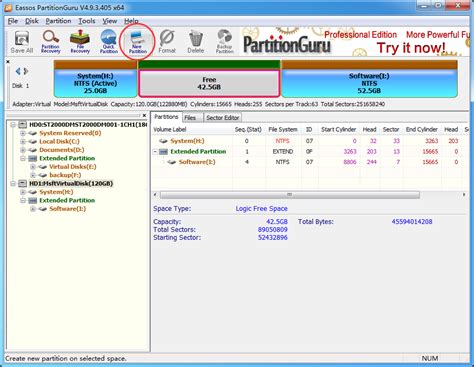Collapse the HD0 disk tree node
Image resolution: width=474 pixels, height=367 pixels.
coord(13,125)
